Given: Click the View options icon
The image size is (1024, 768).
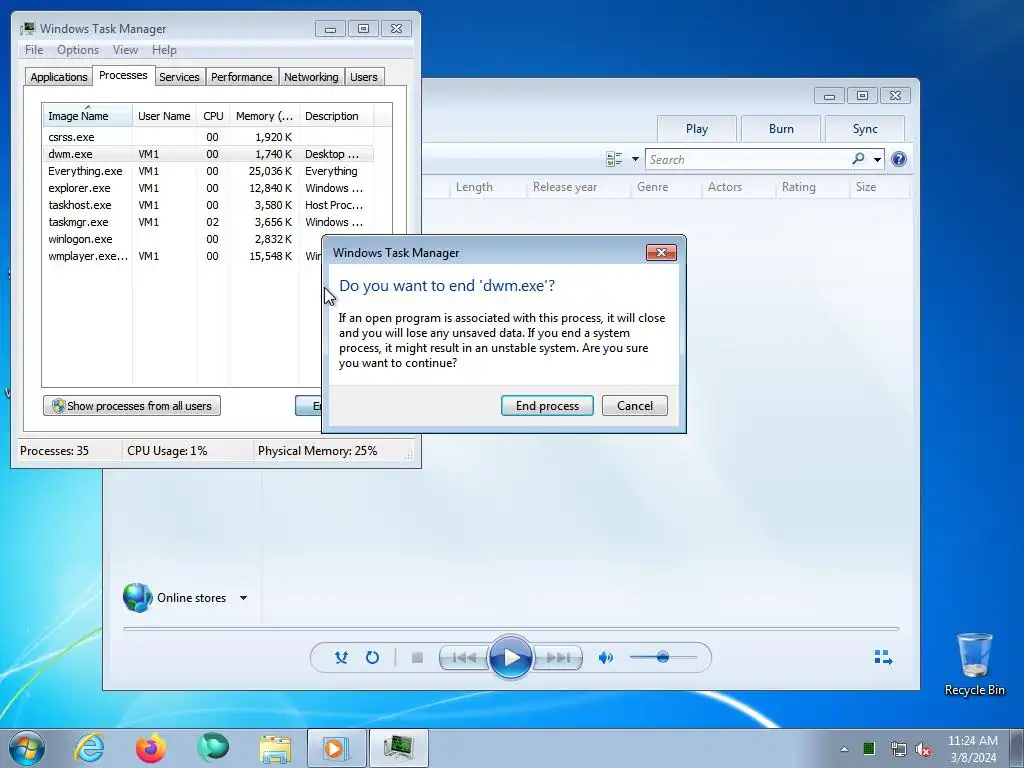Looking at the screenshot, I should click(614, 159).
